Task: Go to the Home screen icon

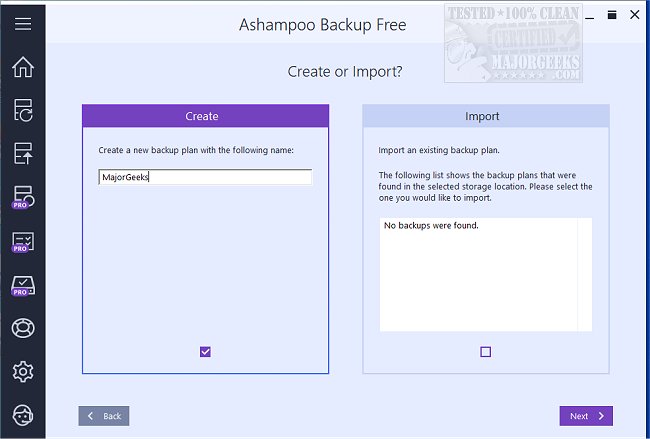Action: (x=23, y=67)
